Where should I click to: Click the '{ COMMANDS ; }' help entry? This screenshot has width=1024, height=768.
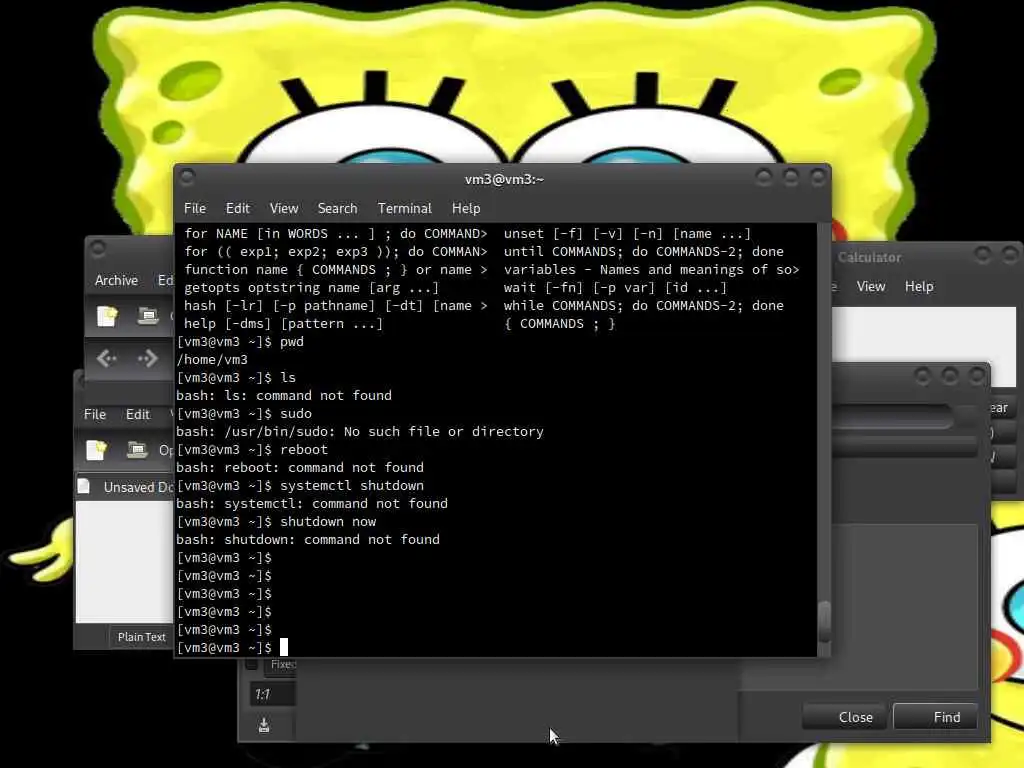(559, 323)
